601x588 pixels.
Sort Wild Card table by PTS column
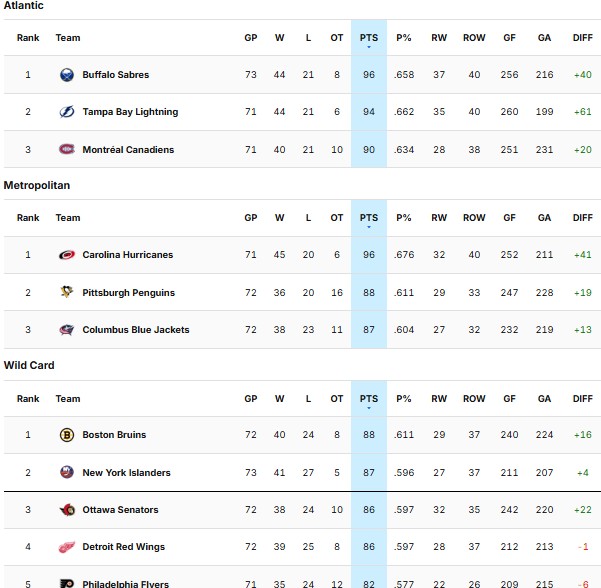[368, 398]
